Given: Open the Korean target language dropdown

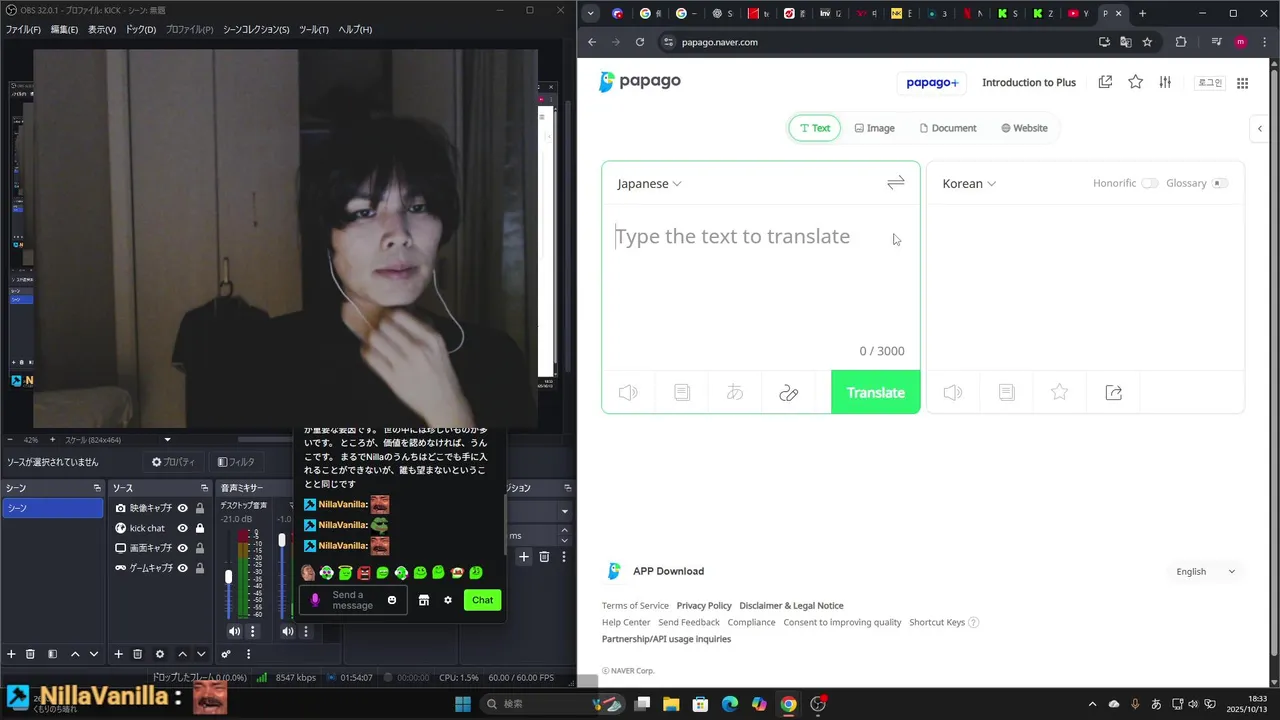Looking at the screenshot, I should coord(969,183).
